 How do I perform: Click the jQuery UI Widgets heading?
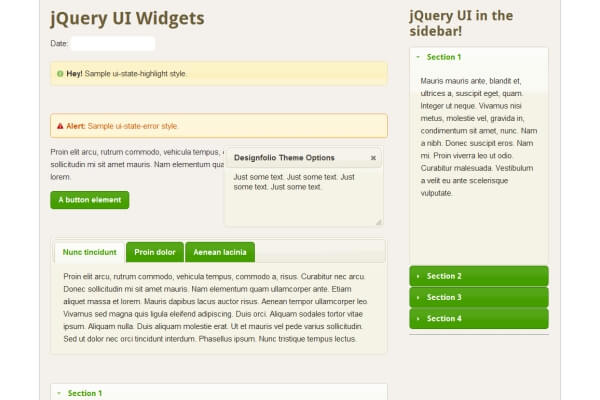pyautogui.click(x=127, y=18)
